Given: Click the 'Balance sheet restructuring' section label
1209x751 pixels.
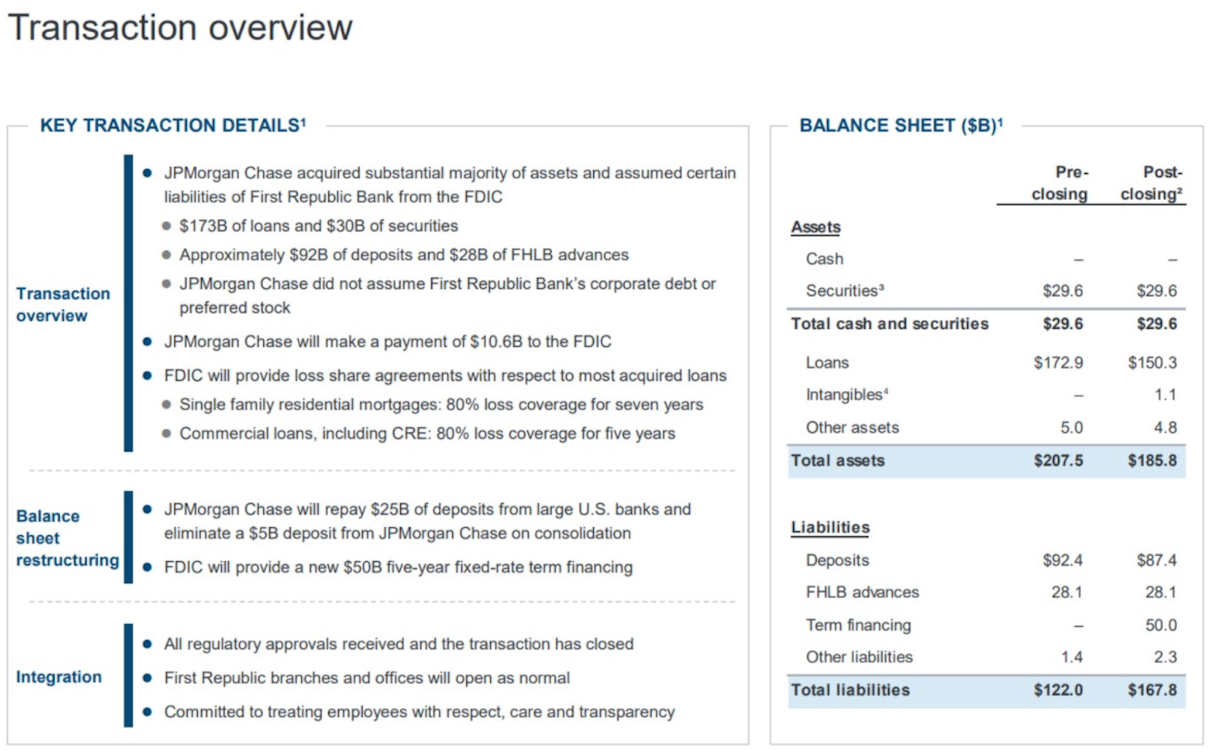Looking at the screenshot, I should point(67,538).
